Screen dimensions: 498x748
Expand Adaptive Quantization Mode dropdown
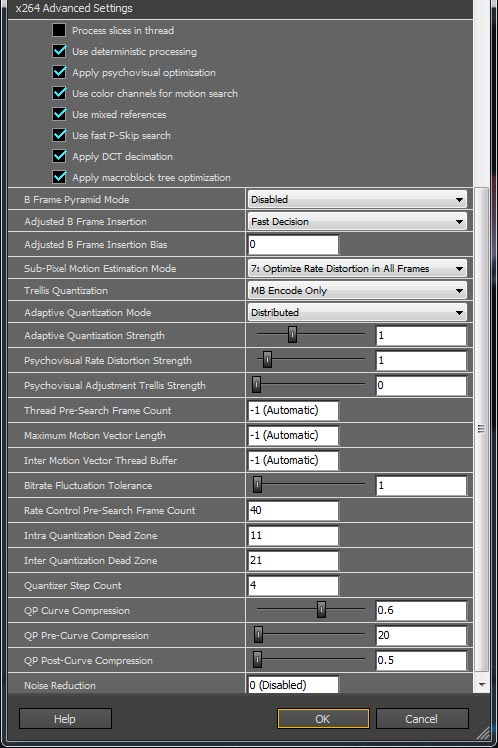point(357,312)
